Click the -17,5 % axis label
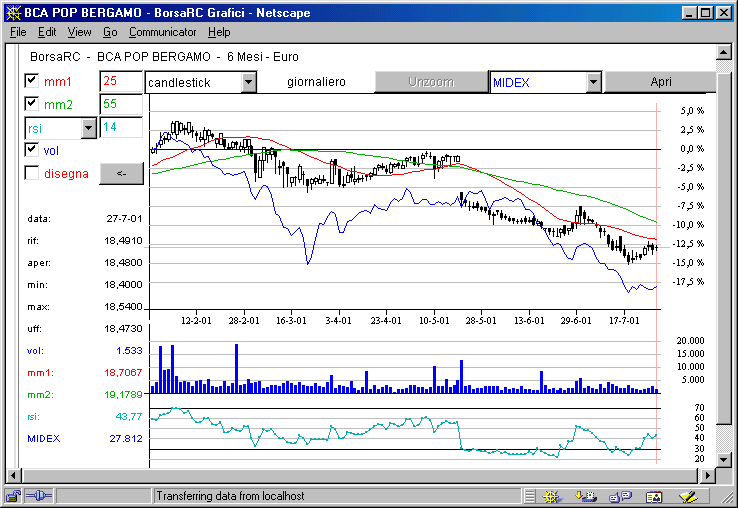This screenshot has width=738, height=508. pyautogui.click(x=688, y=282)
